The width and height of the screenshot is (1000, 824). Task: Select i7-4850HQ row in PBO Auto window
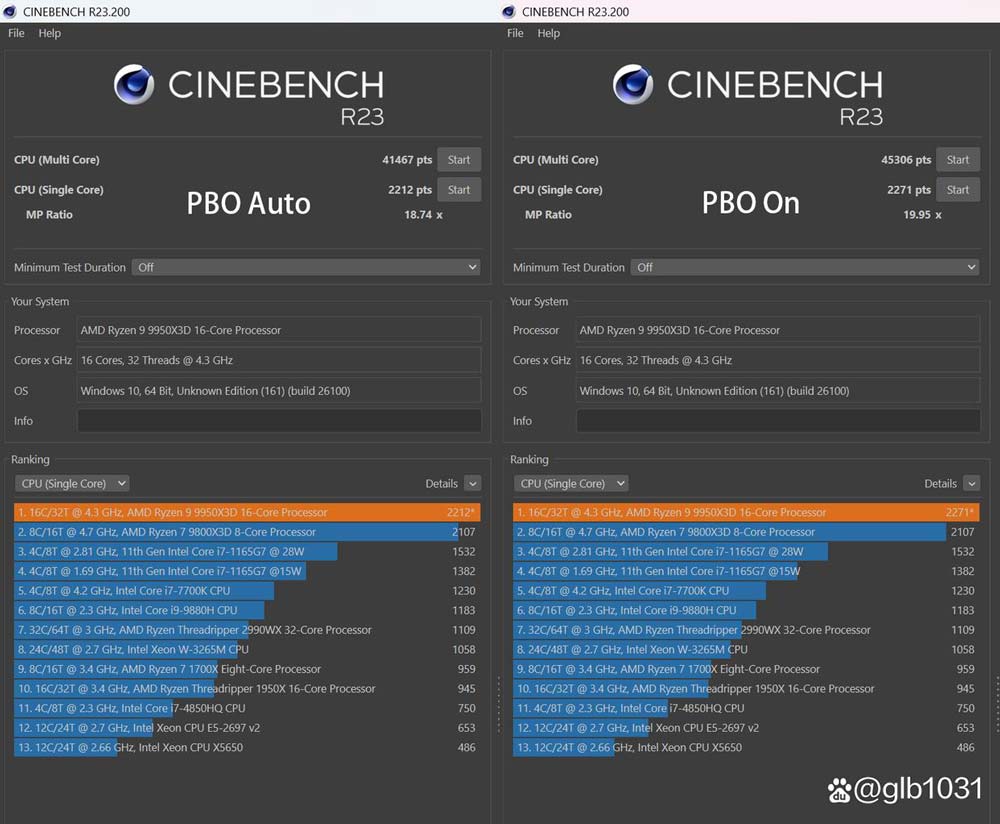[x=247, y=709]
